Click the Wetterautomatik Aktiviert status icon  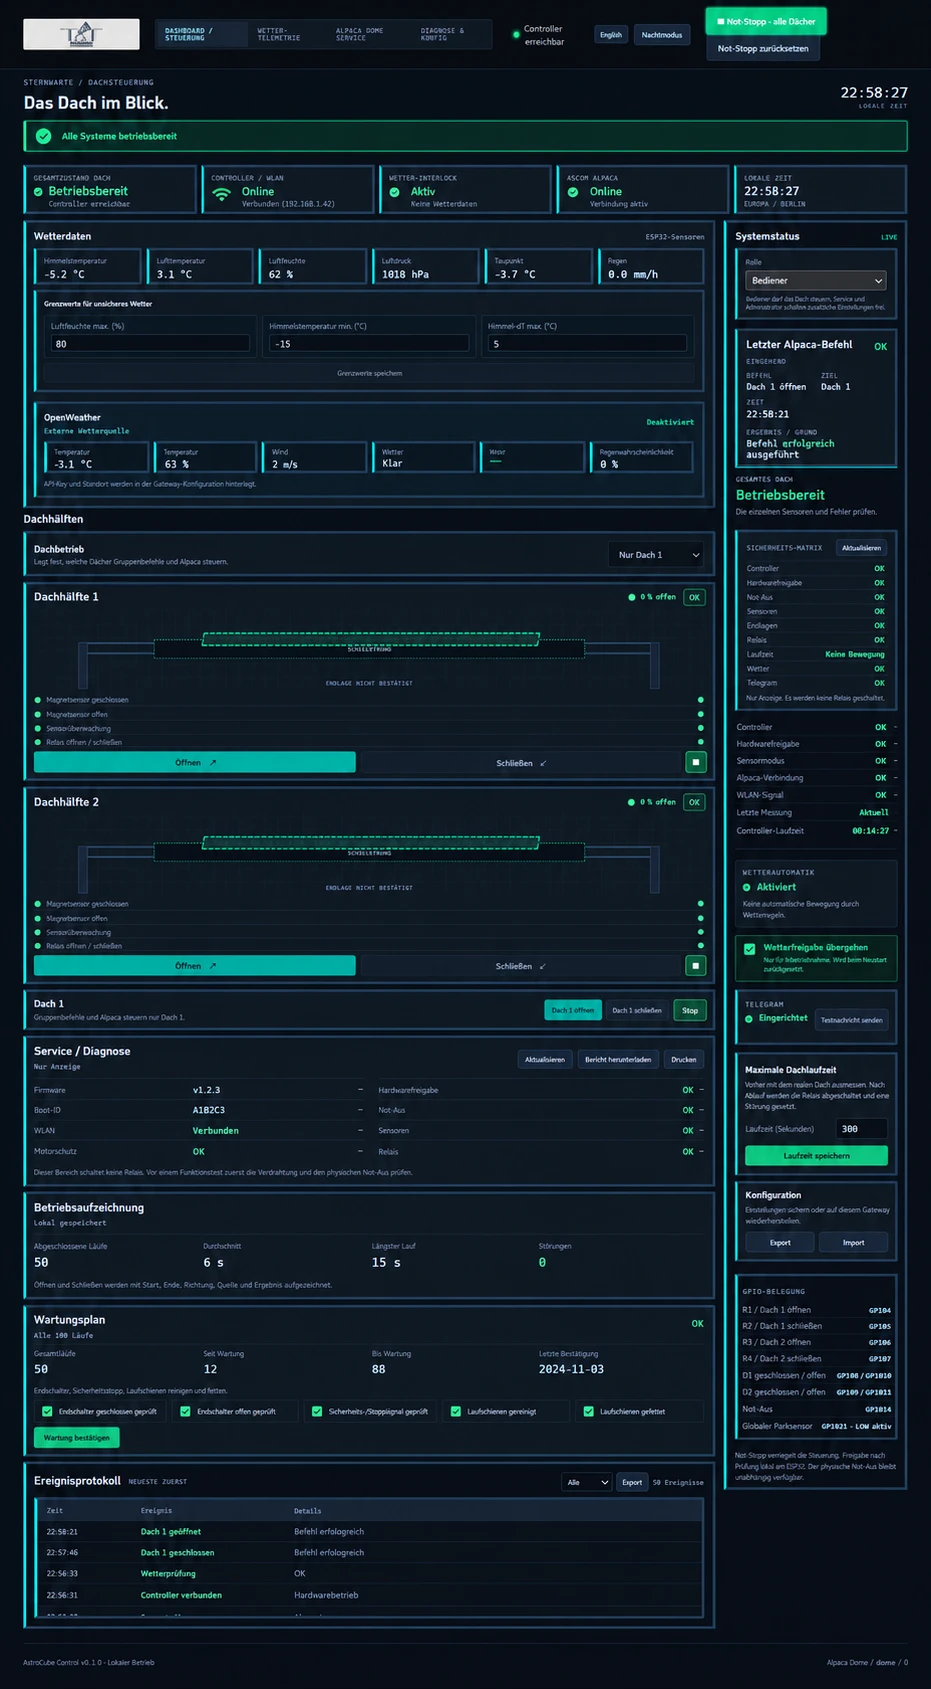pos(746,887)
